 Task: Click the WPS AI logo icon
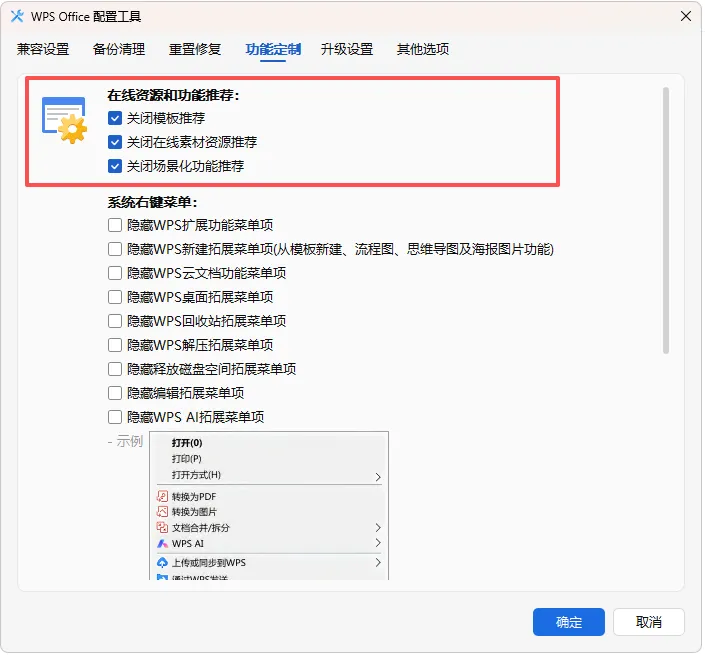pos(162,544)
